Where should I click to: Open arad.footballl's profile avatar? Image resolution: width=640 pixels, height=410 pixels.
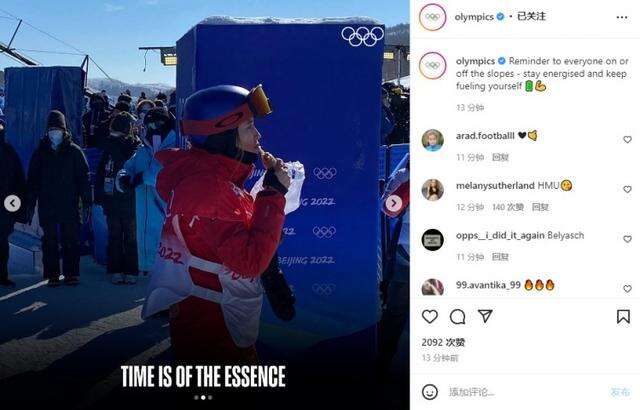click(432, 140)
